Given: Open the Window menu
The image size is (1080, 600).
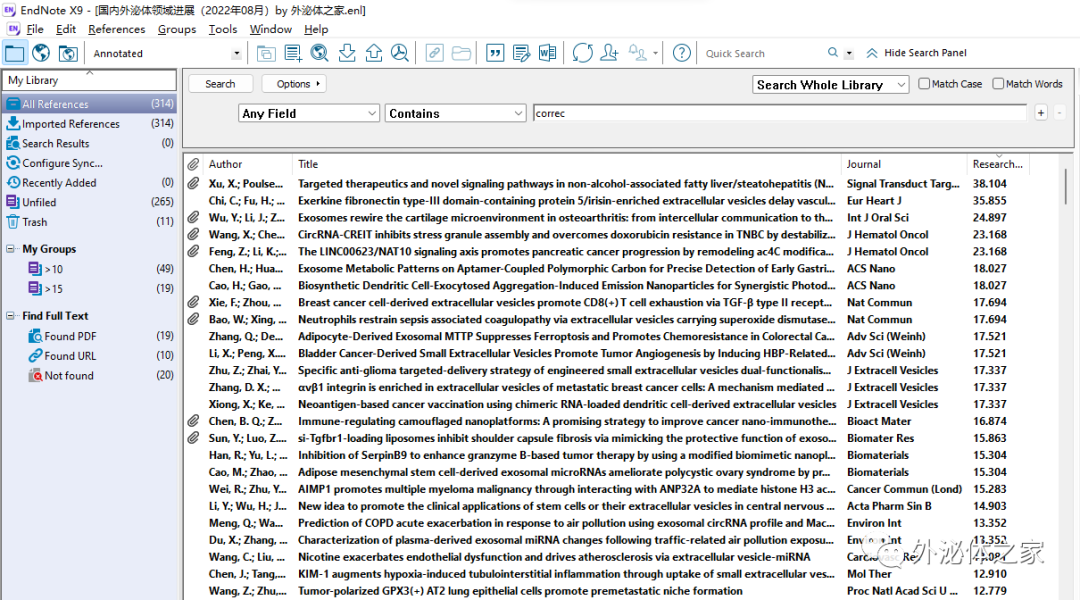Looking at the screenshot, I should pos(270,29).
